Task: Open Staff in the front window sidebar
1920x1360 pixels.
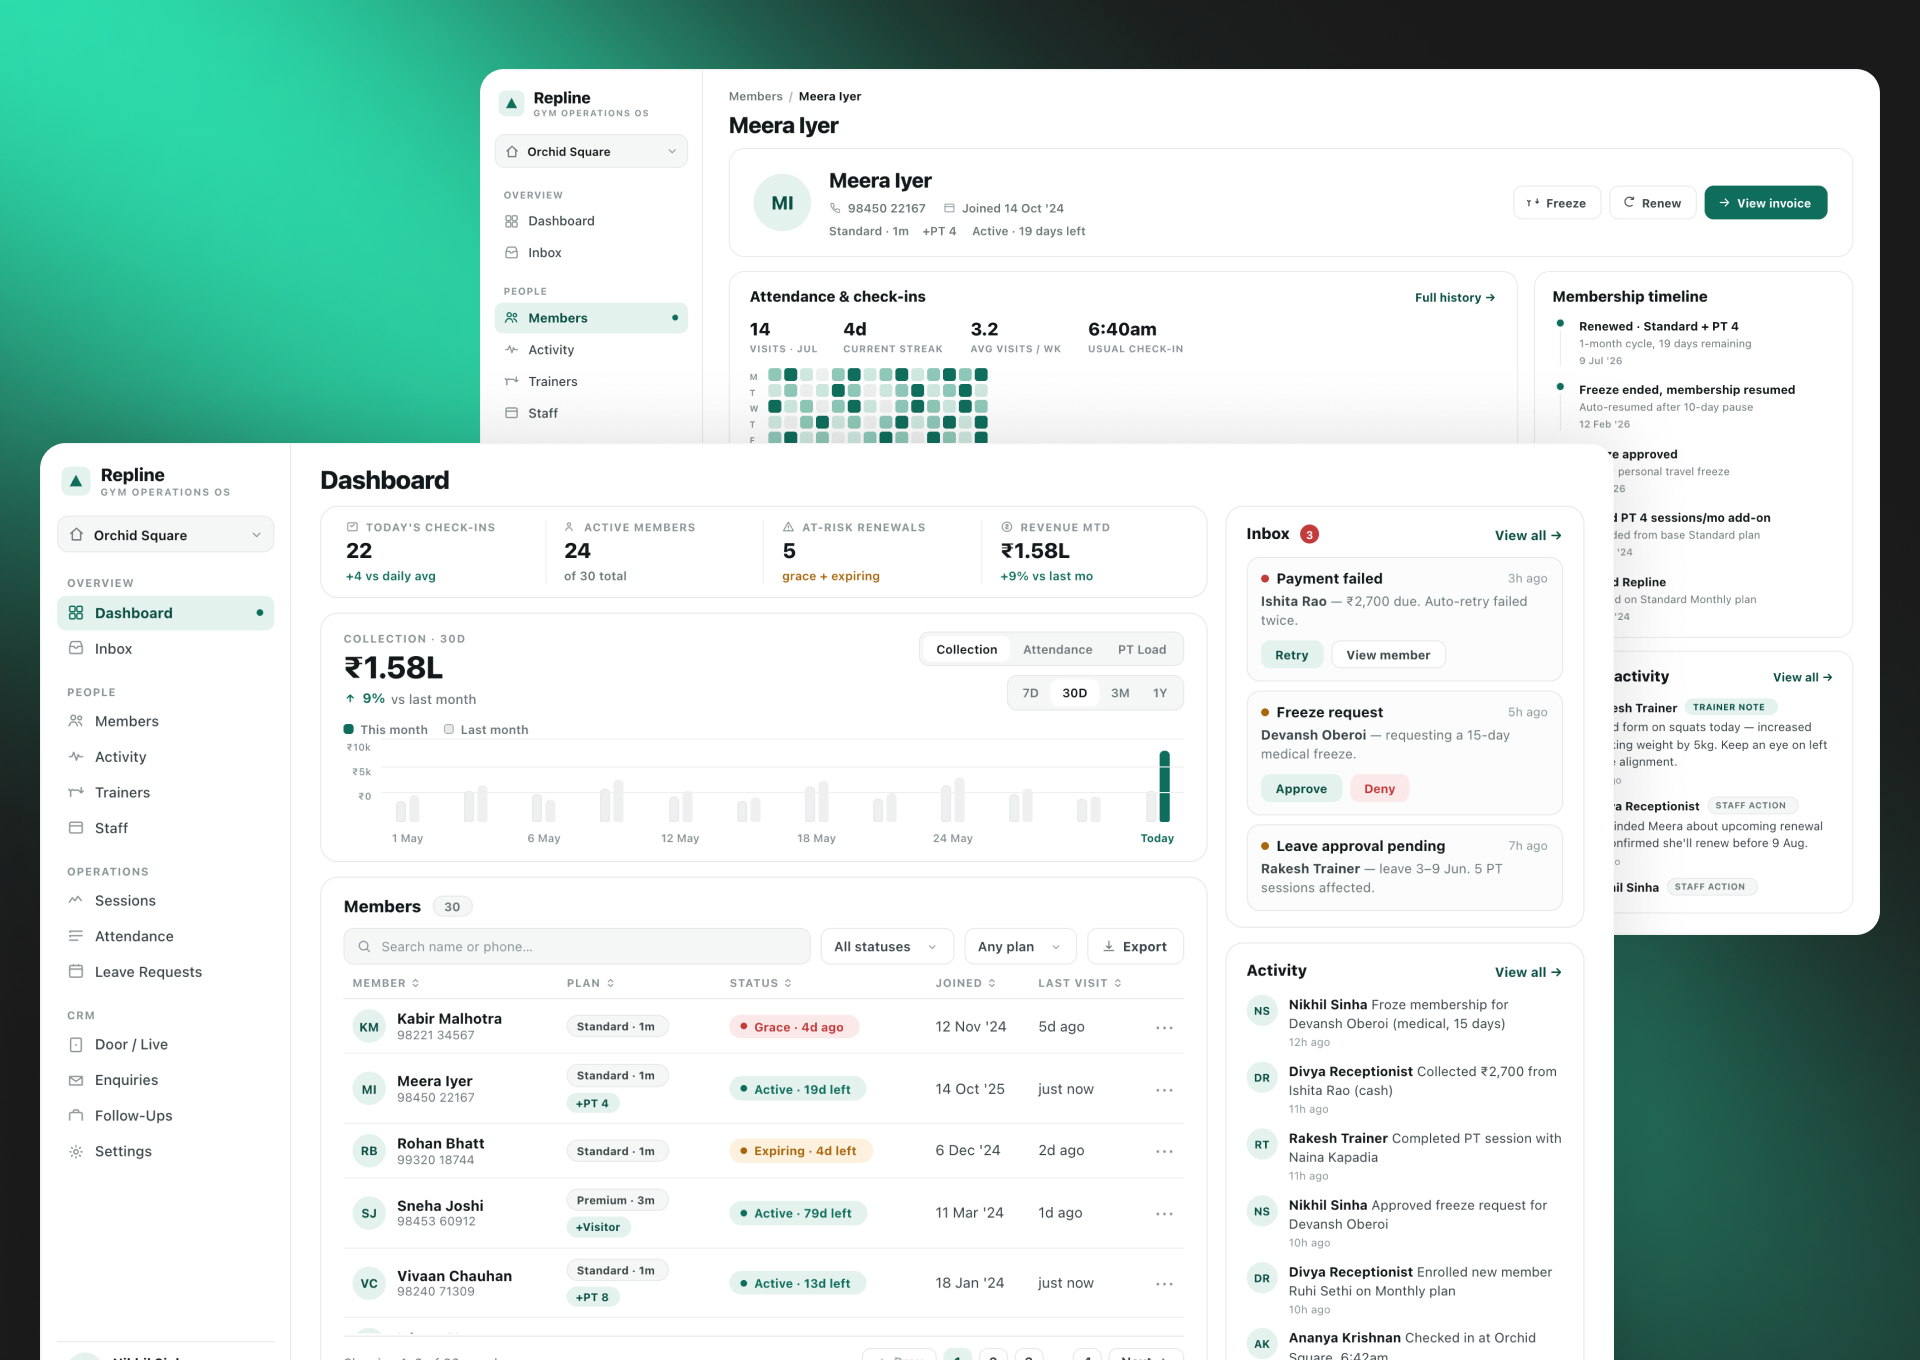Action: (x=165, y=828)
